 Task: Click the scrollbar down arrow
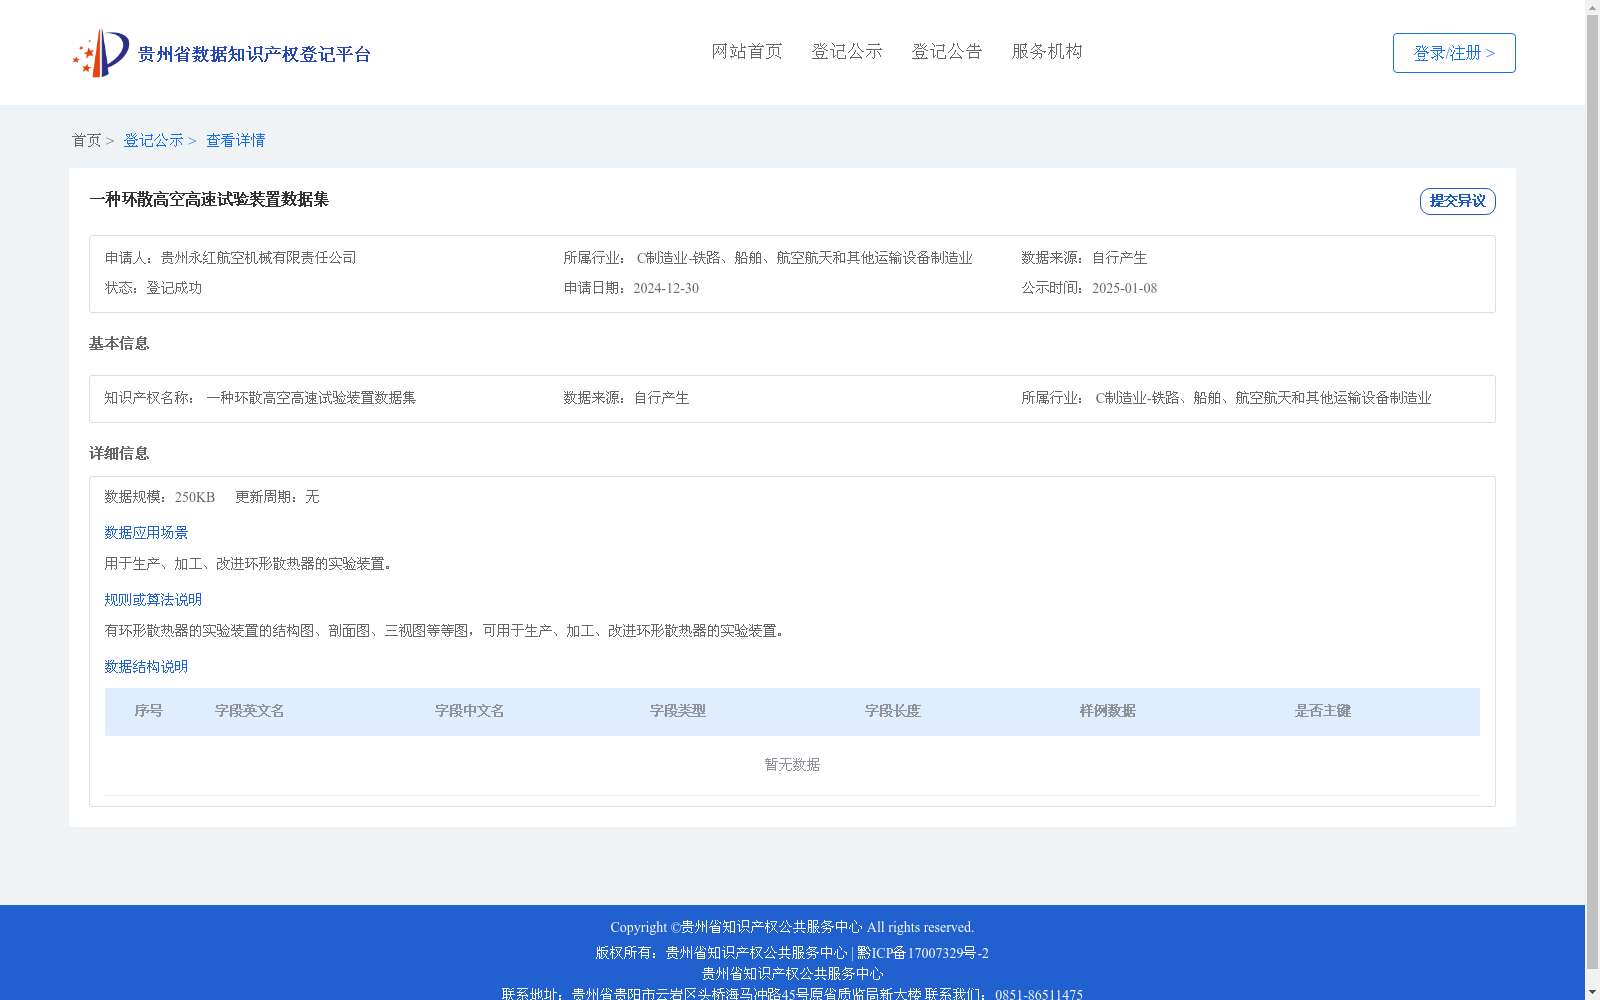(1592, 993)
